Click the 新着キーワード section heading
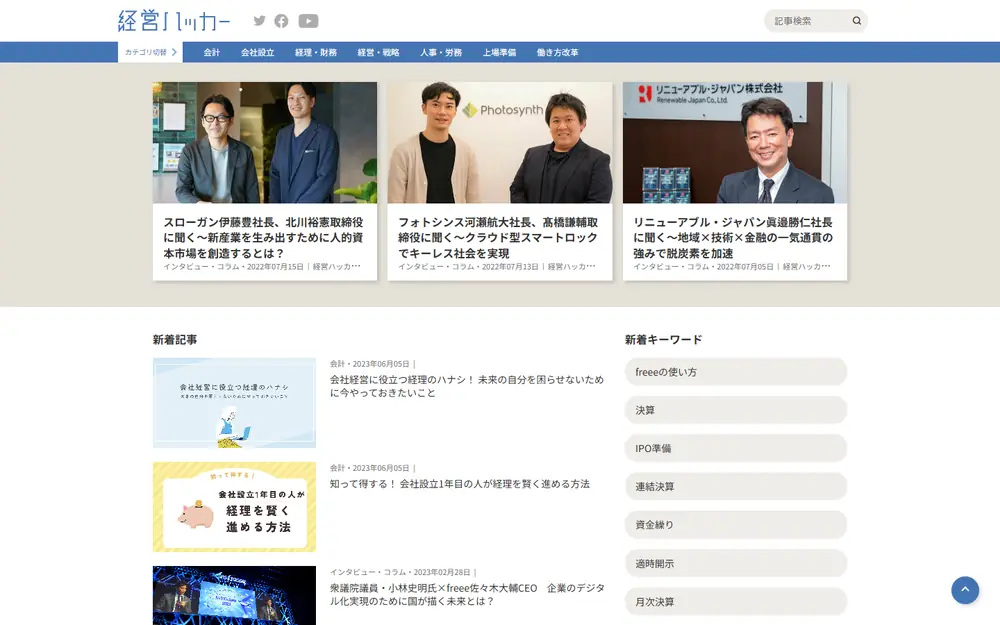The width and height of the screenshot is (1000, 625). [x=663, y=339]
